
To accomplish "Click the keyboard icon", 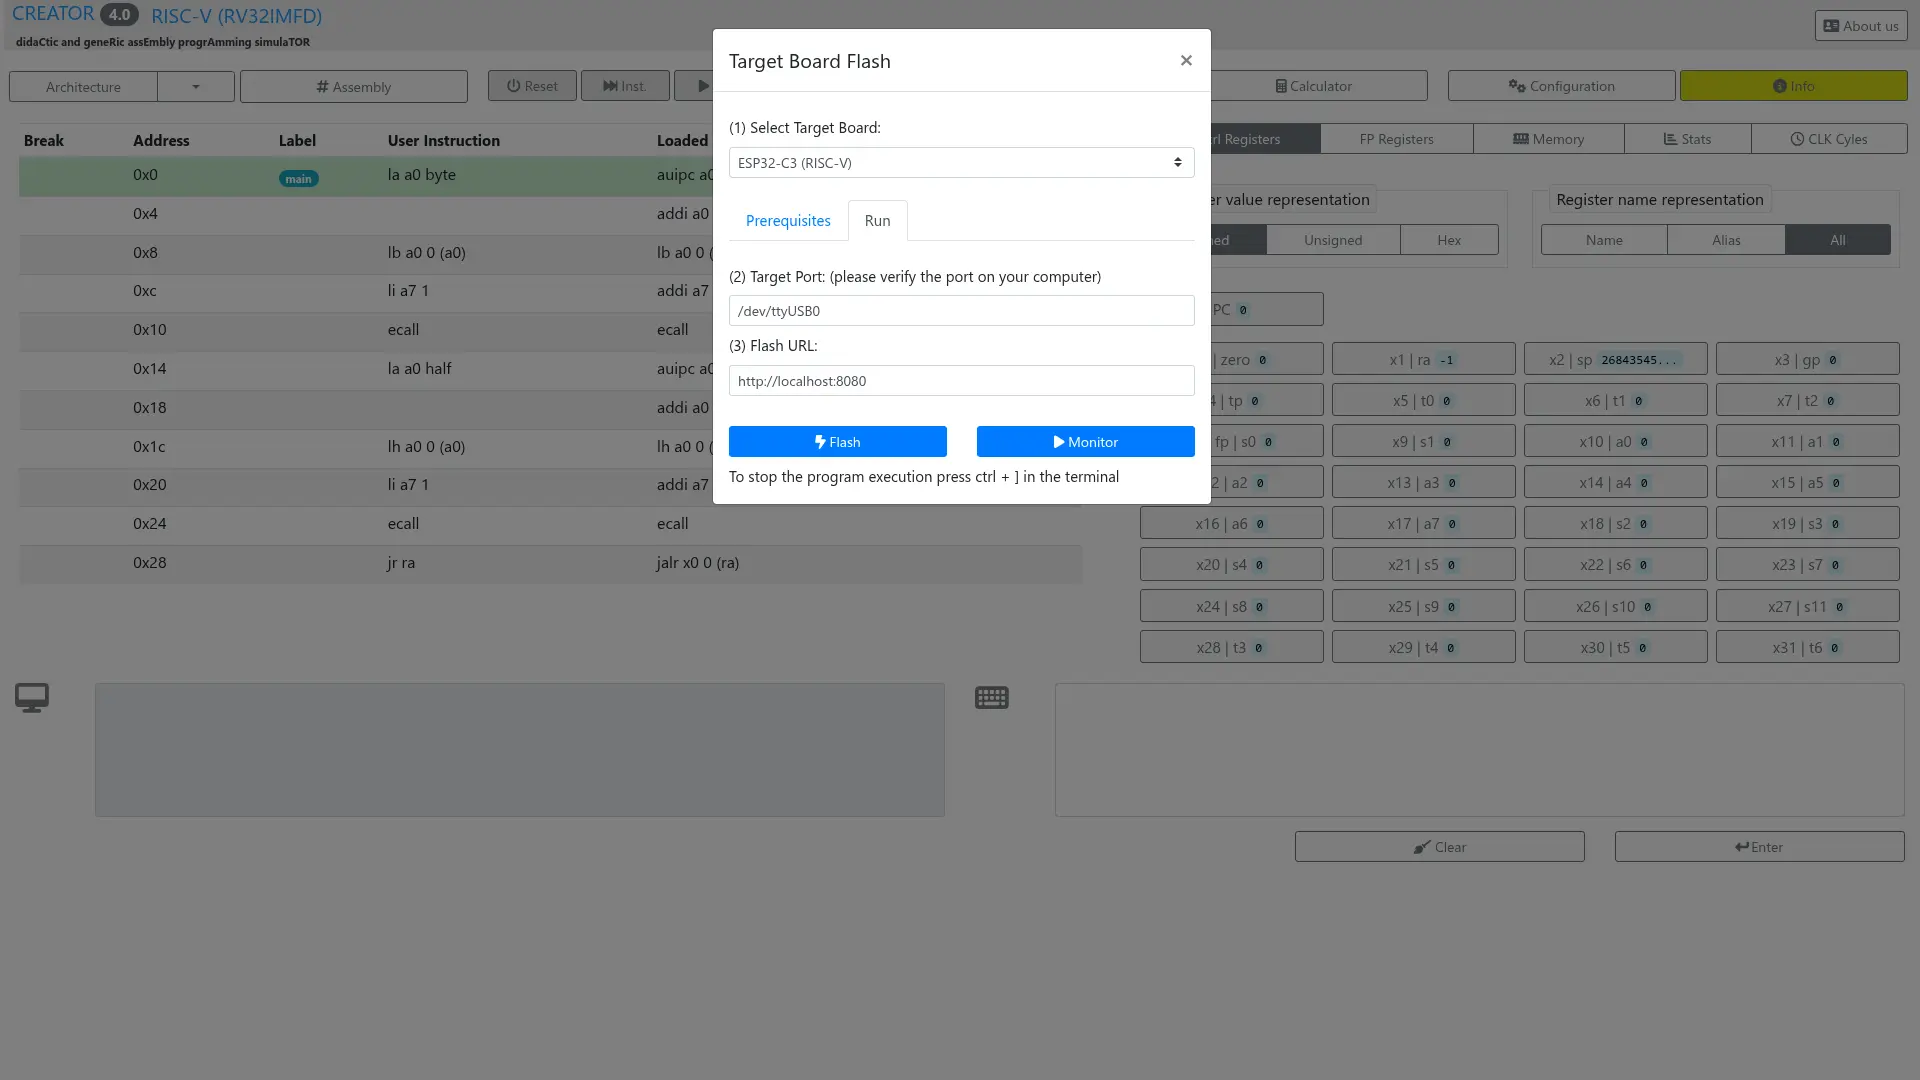I will click(992, 697).
